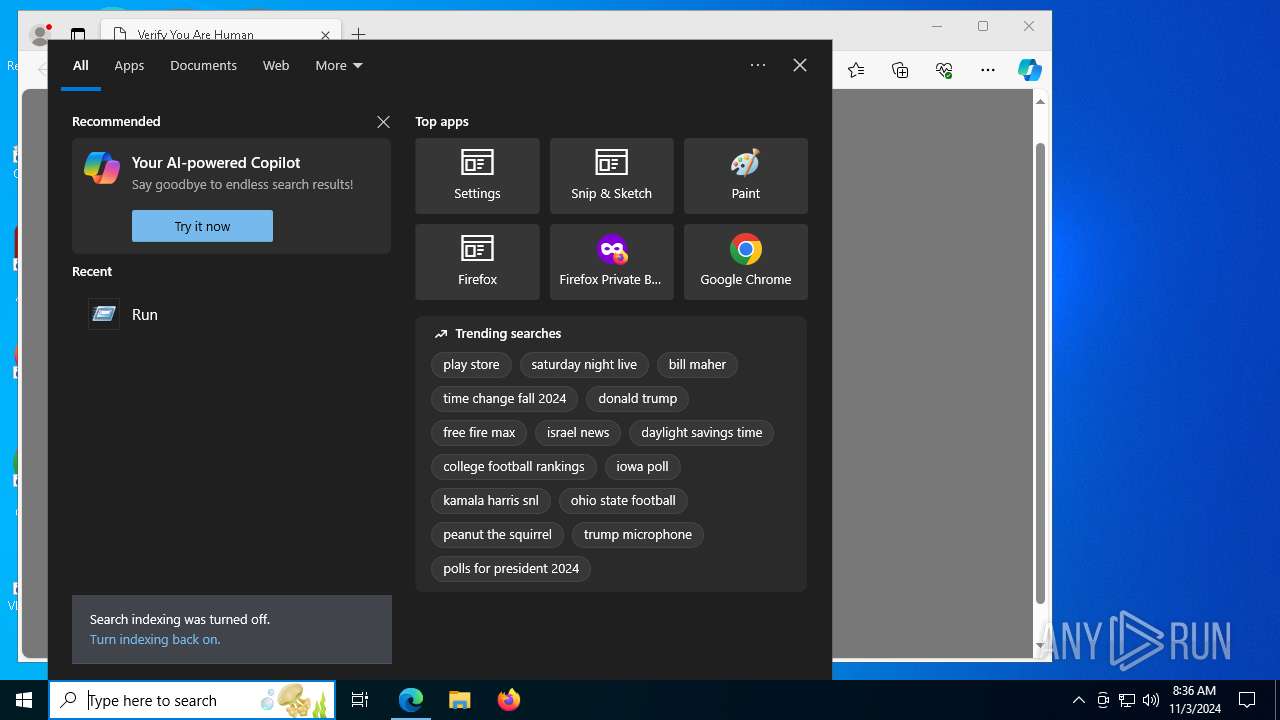The height and width of the screenshot is (720, 1280).
Task: Open volume control in tray
Action: coord(1150,700)
